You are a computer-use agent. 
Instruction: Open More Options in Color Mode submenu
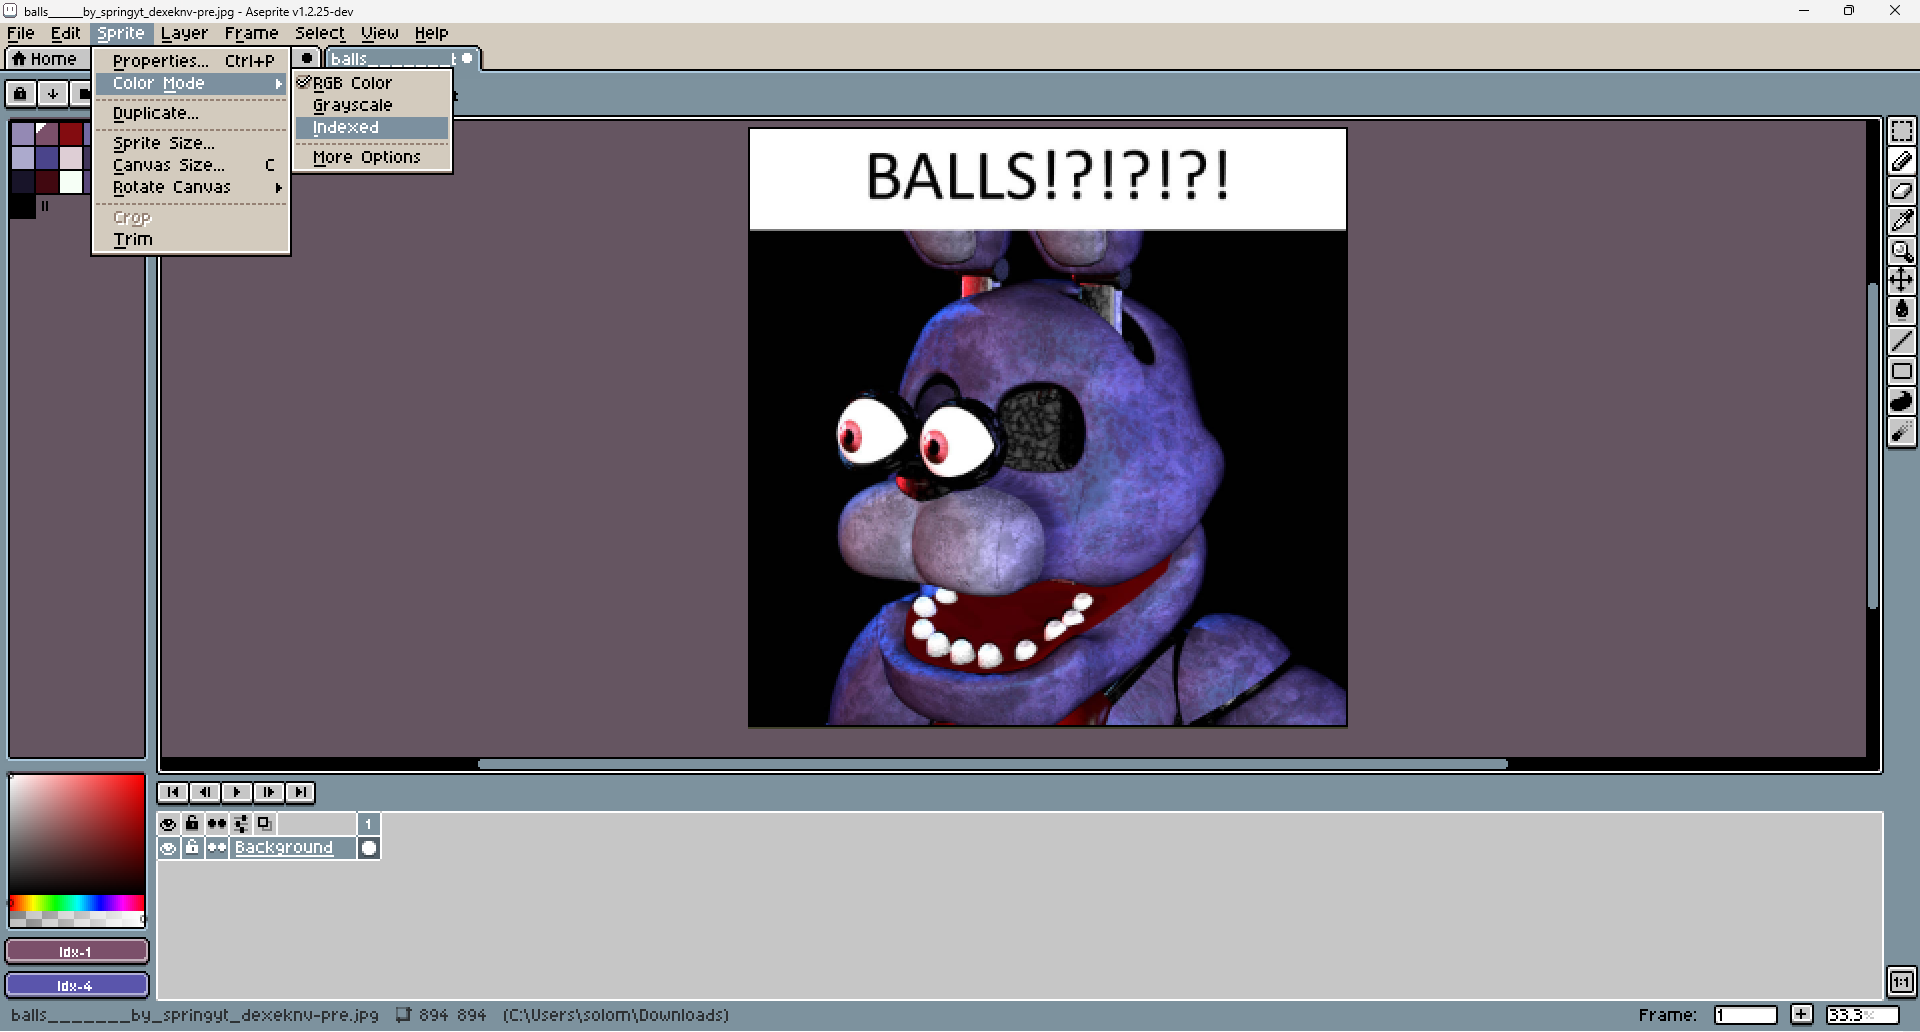pos(372,157)
